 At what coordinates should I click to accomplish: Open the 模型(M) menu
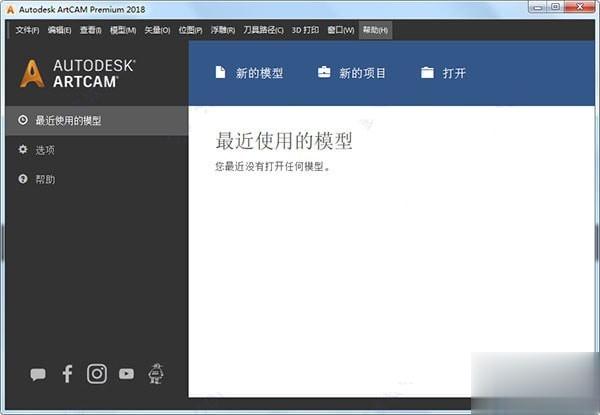tap(123, 30)
